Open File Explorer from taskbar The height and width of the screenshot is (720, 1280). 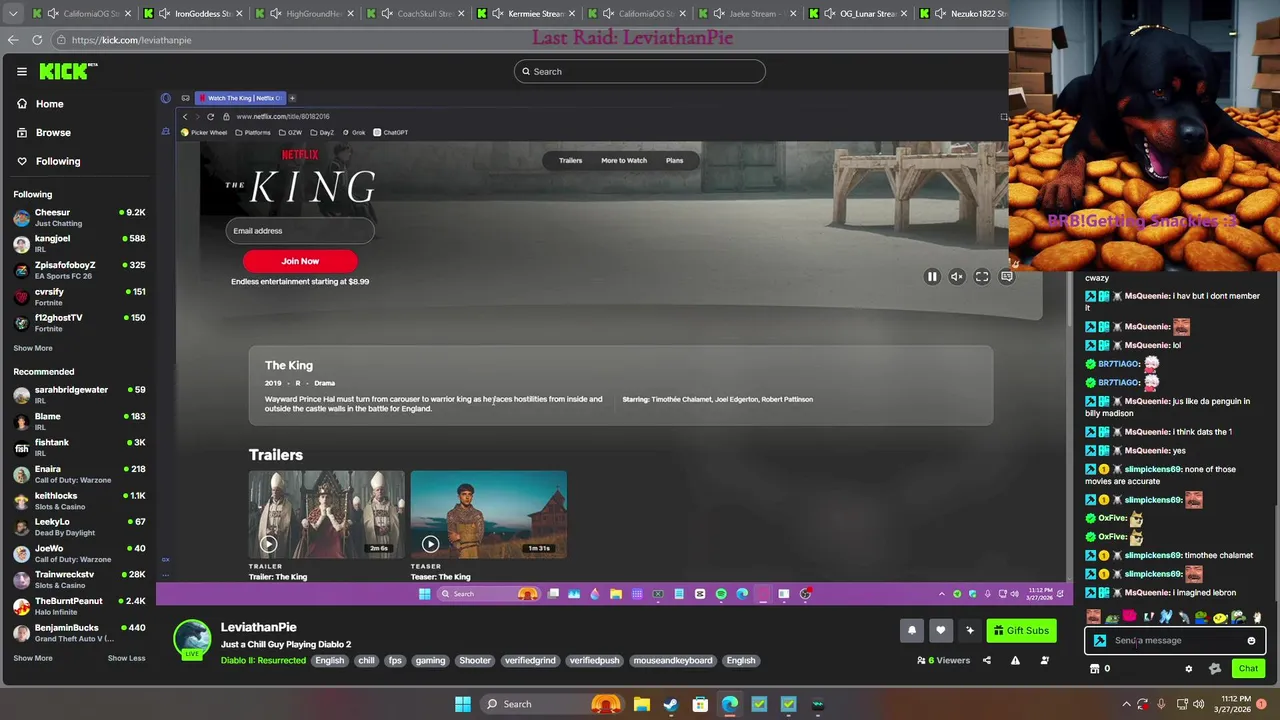point(642,704)
